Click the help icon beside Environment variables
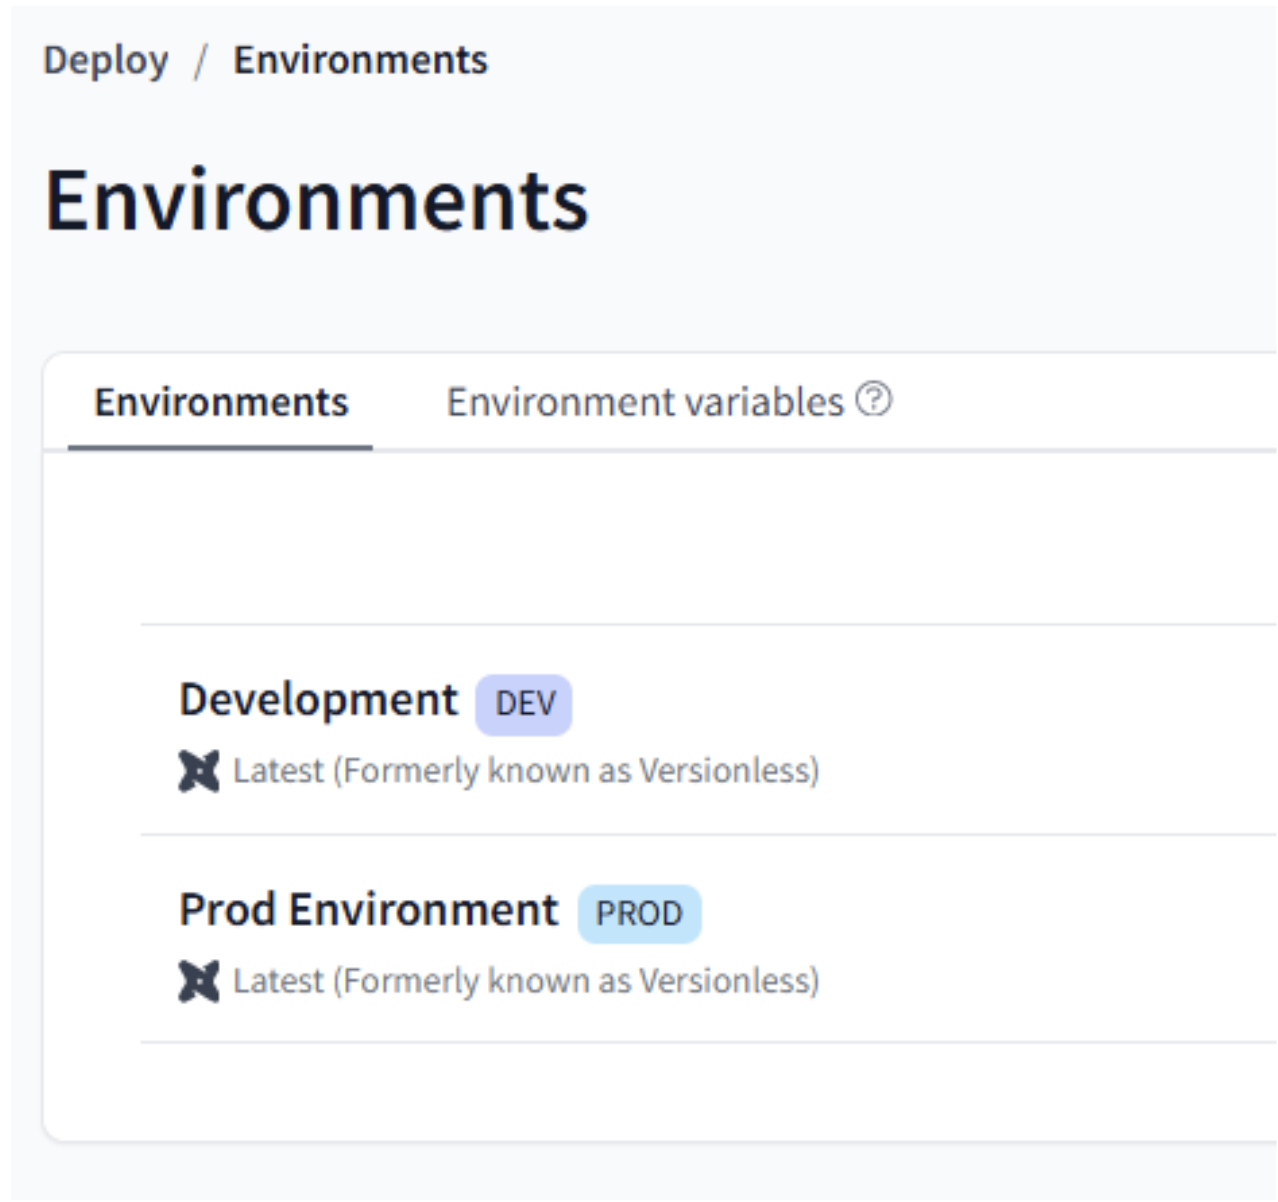The height and width of the screenshot is (1202, 1278). click(x=874, y=400)
